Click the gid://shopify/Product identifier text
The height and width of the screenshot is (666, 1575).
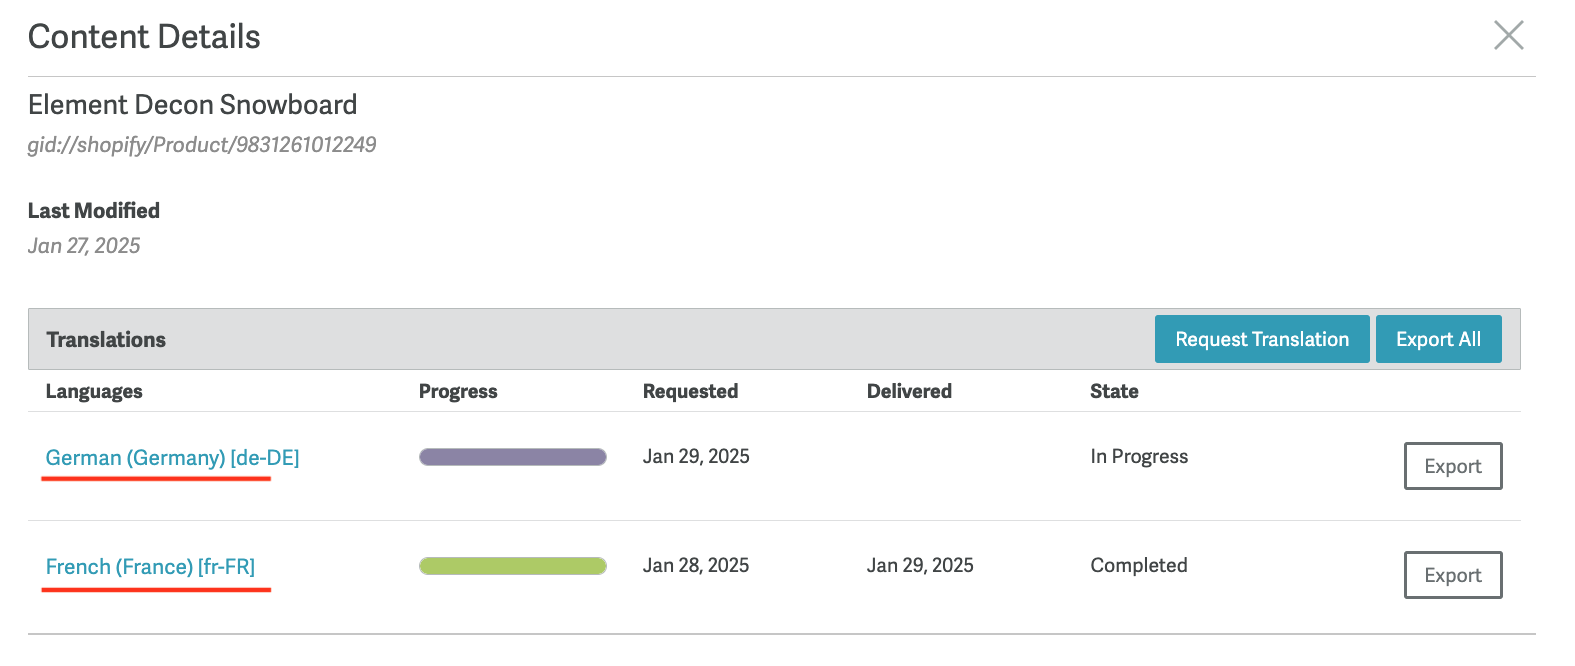point(202,145)
